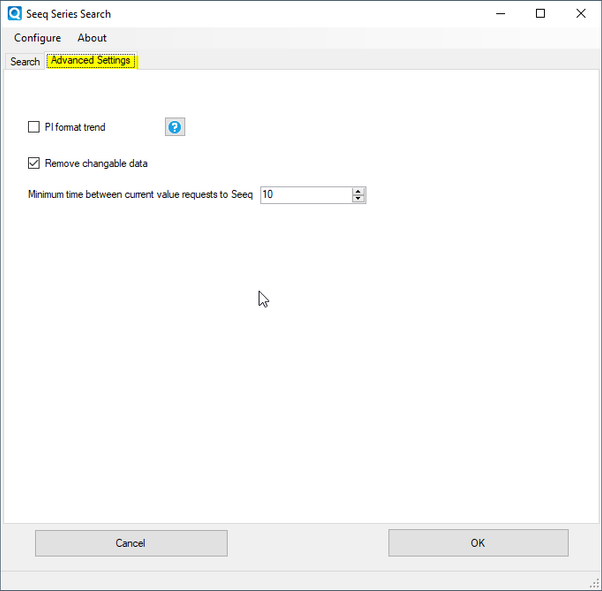Close the Seeq Series Search dialog

pos(581,14)
